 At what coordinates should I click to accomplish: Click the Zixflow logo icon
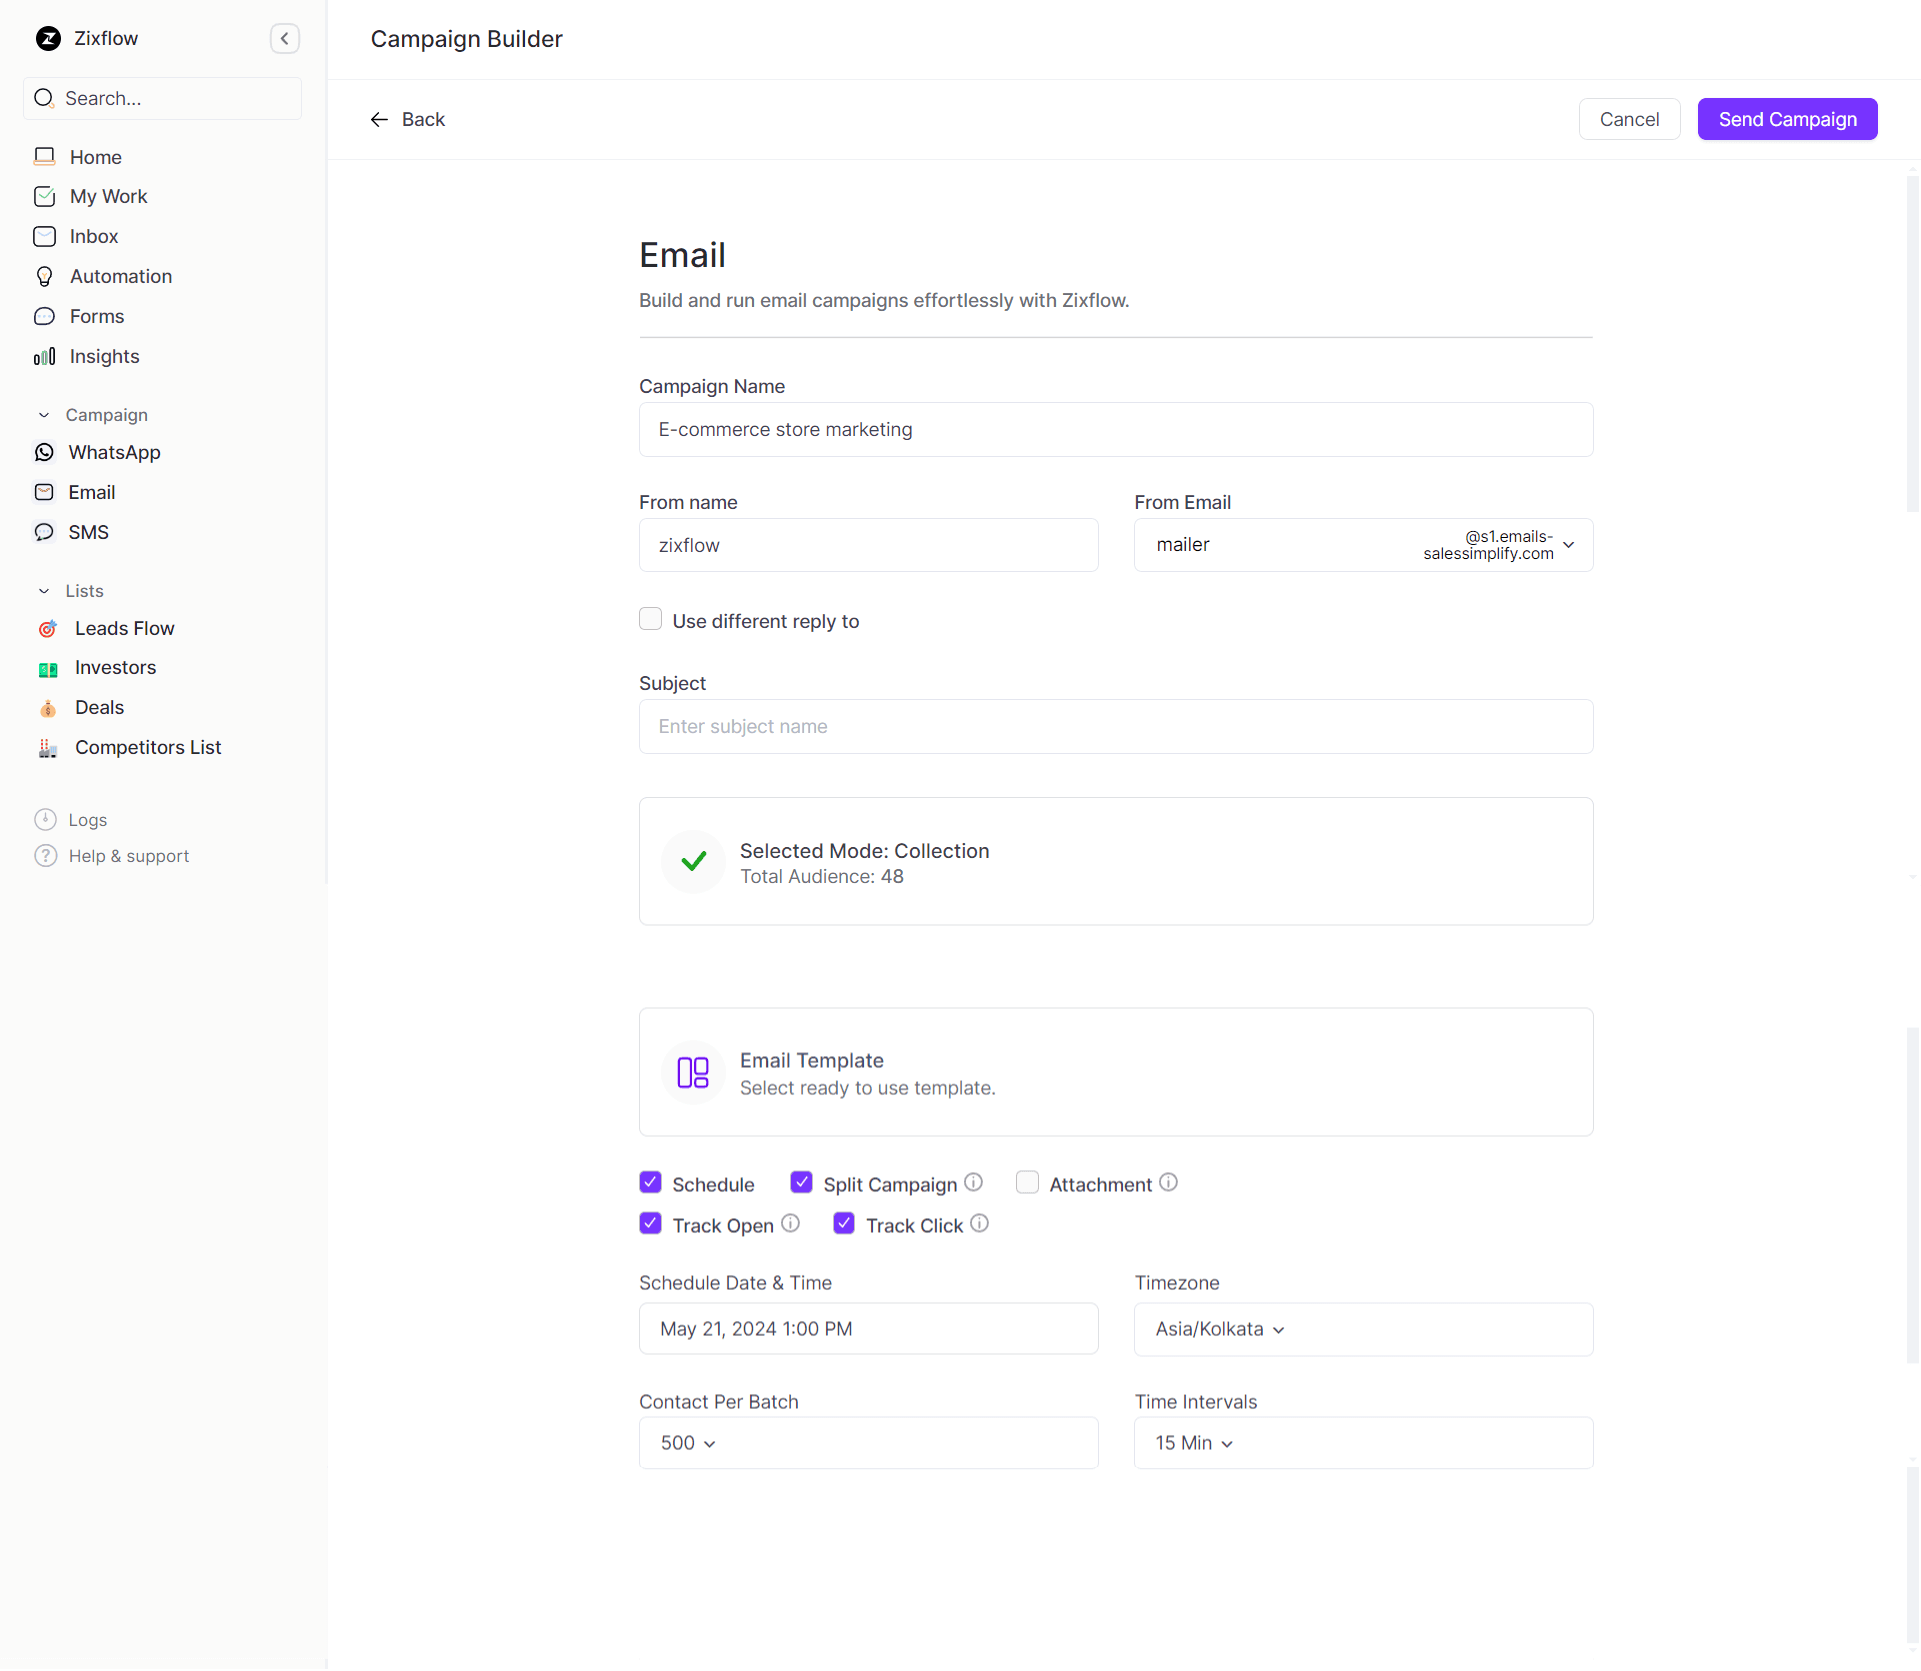click(48, 38)
